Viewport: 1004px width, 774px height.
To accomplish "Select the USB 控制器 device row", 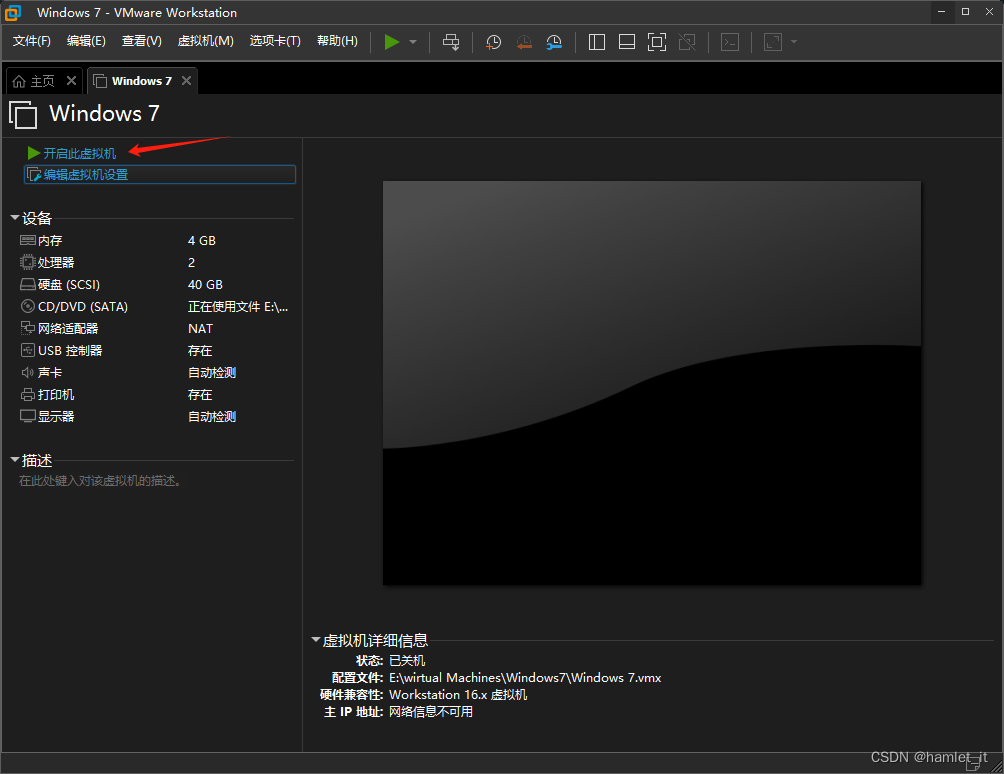I will pos(156,351).
